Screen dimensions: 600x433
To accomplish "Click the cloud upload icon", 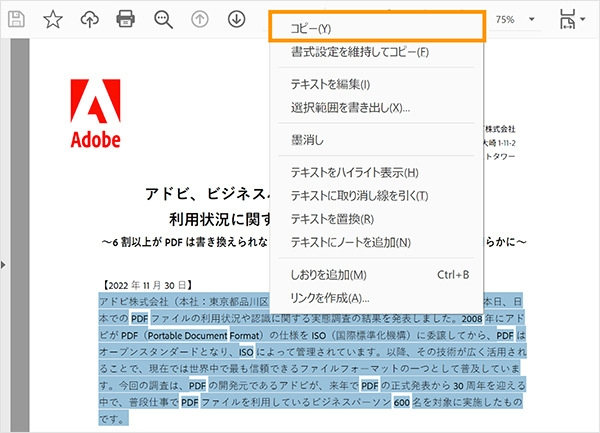I will (90, 19).
